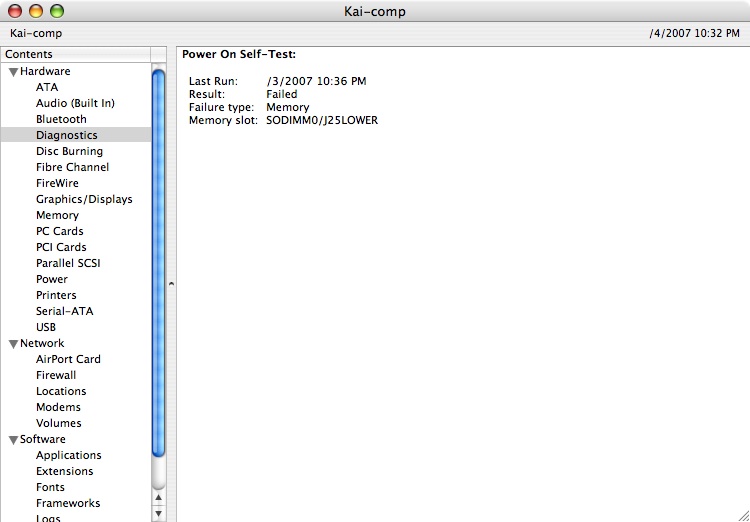The width and height of the screenshot is (750, 522).
Task: Select the Memory hardware item
Action: pos(57,215)
